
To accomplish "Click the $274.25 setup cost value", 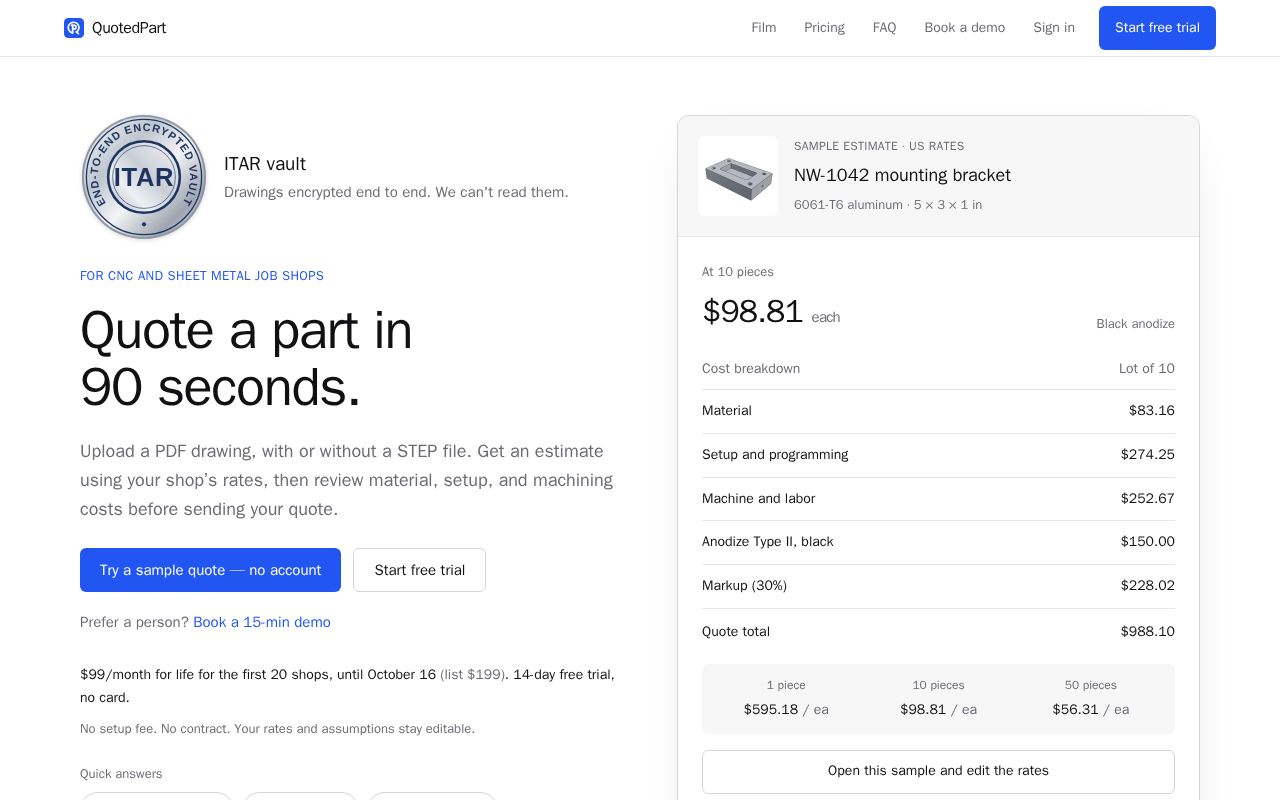I will coord(1147,455).
